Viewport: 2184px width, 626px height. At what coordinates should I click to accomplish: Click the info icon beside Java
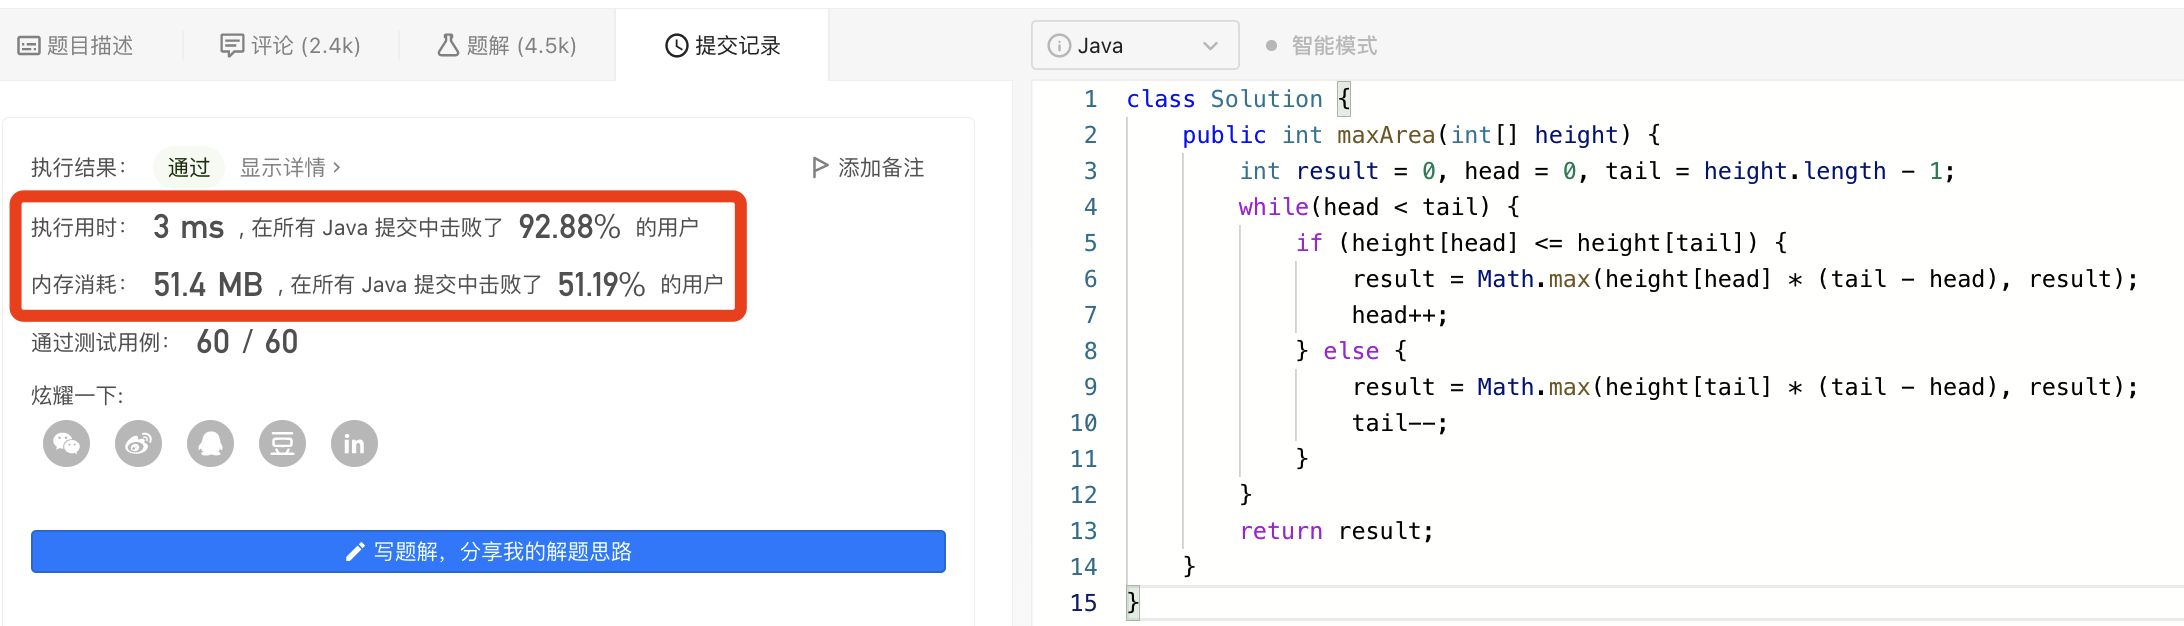1059,46
